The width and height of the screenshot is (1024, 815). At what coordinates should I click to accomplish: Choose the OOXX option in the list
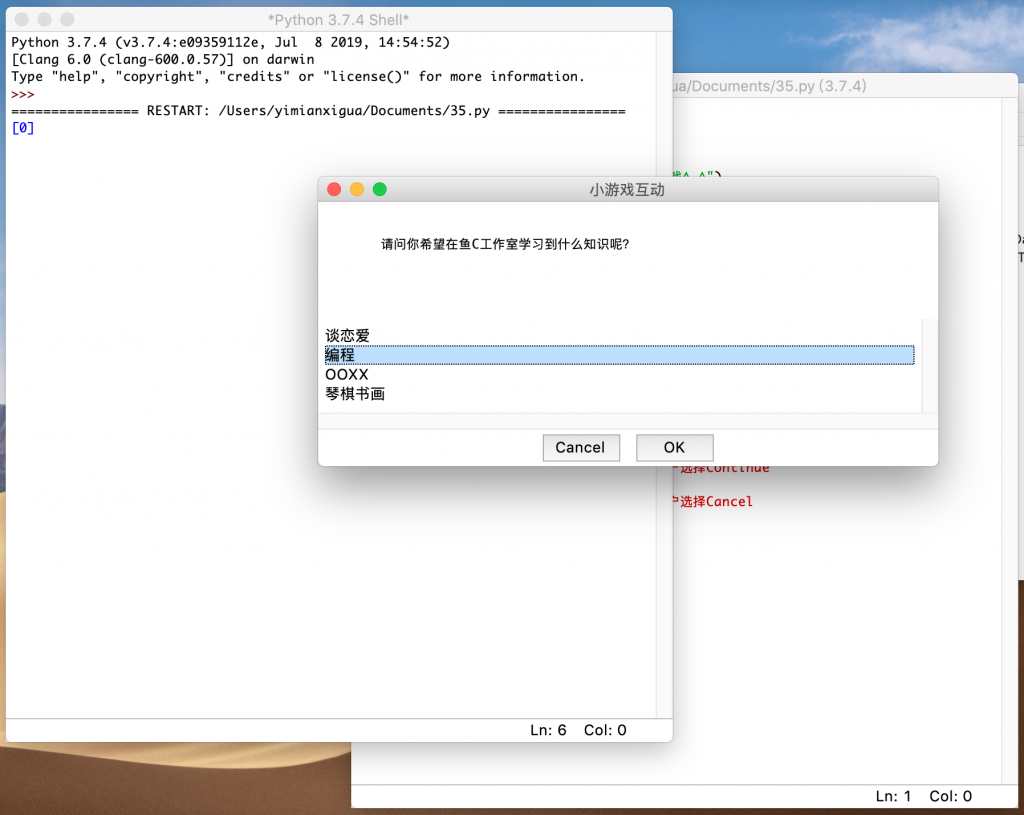coord(347,374)
